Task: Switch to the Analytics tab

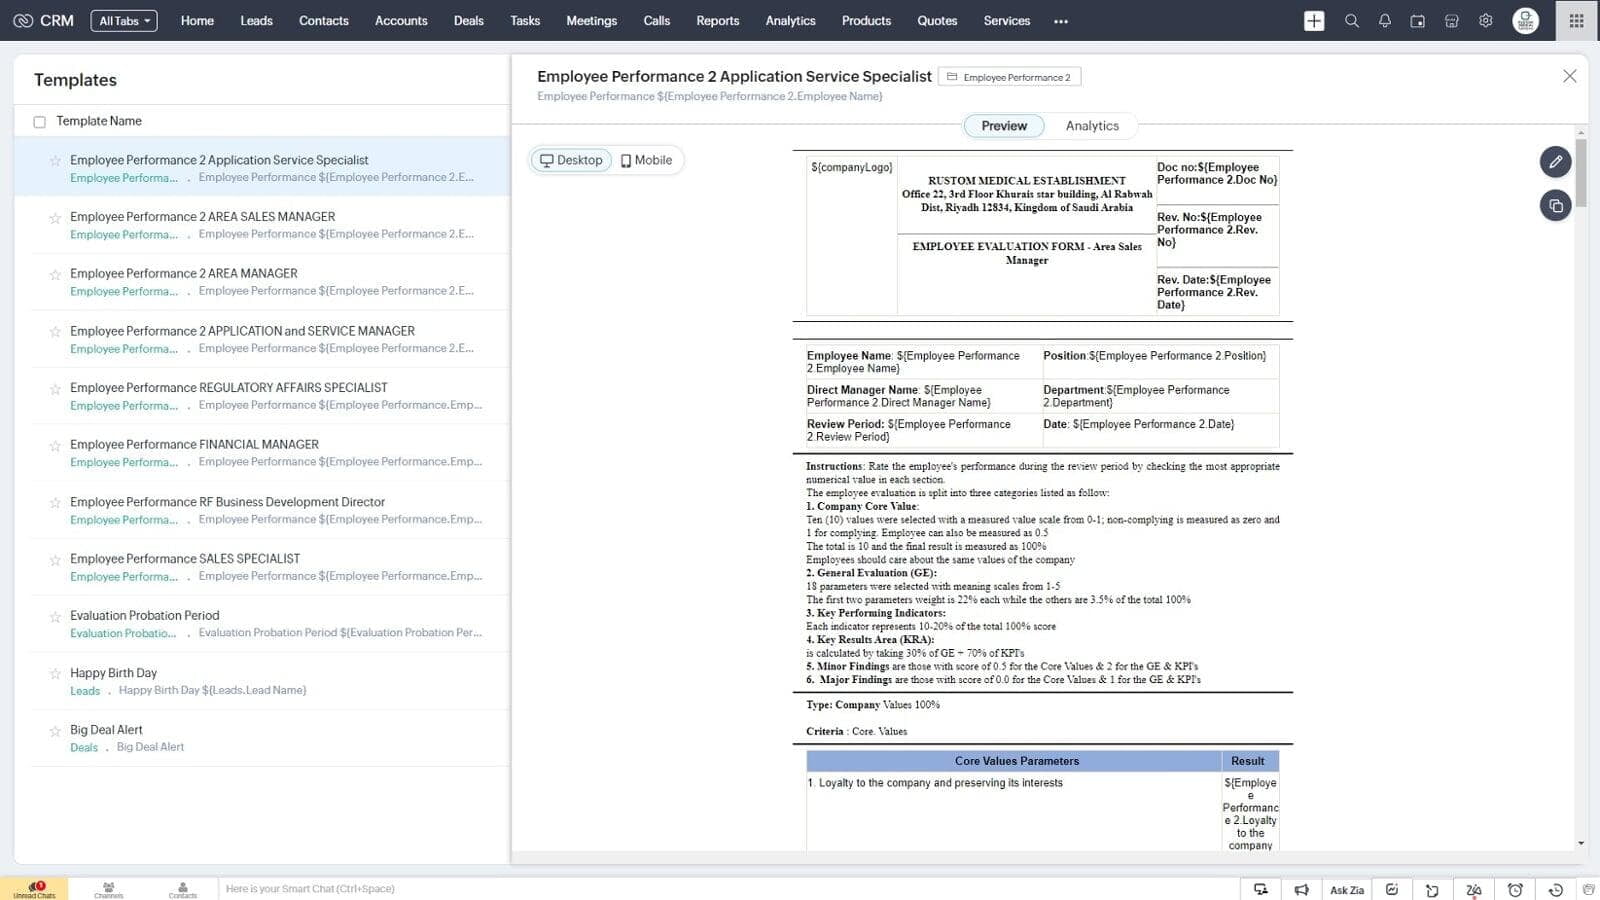Action: pyautogui.click(x=1091, y=126)
